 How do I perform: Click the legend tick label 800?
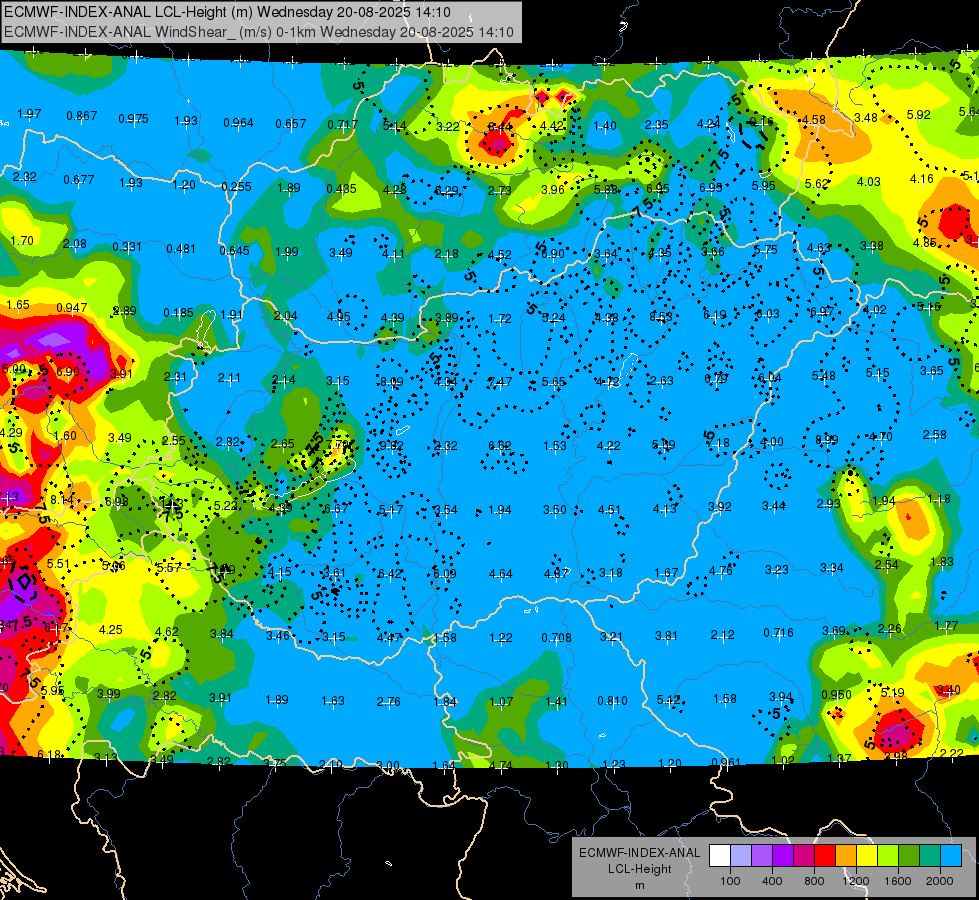pos(814,881)
